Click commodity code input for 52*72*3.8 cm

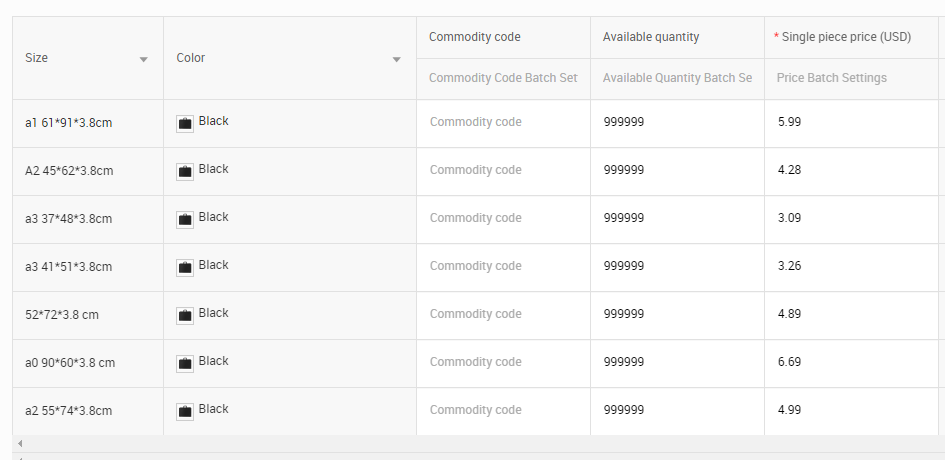[x=503, y=314]
